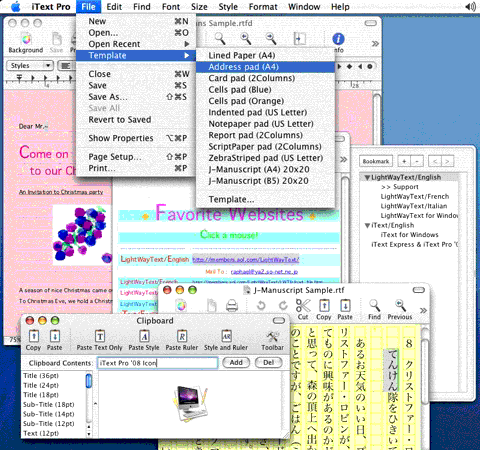
Task: Show more toolbar items in main window
Action: tap(375, 44)
